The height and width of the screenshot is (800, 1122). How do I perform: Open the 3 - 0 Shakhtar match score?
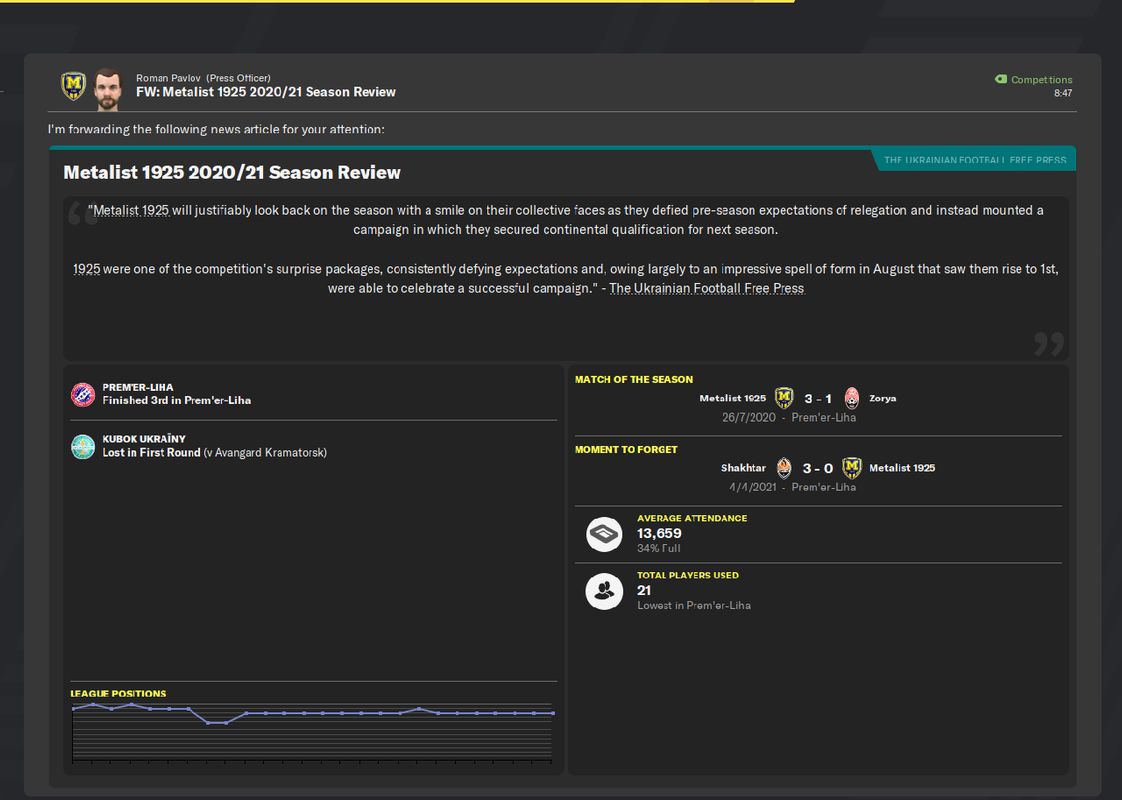click(818, 468)
